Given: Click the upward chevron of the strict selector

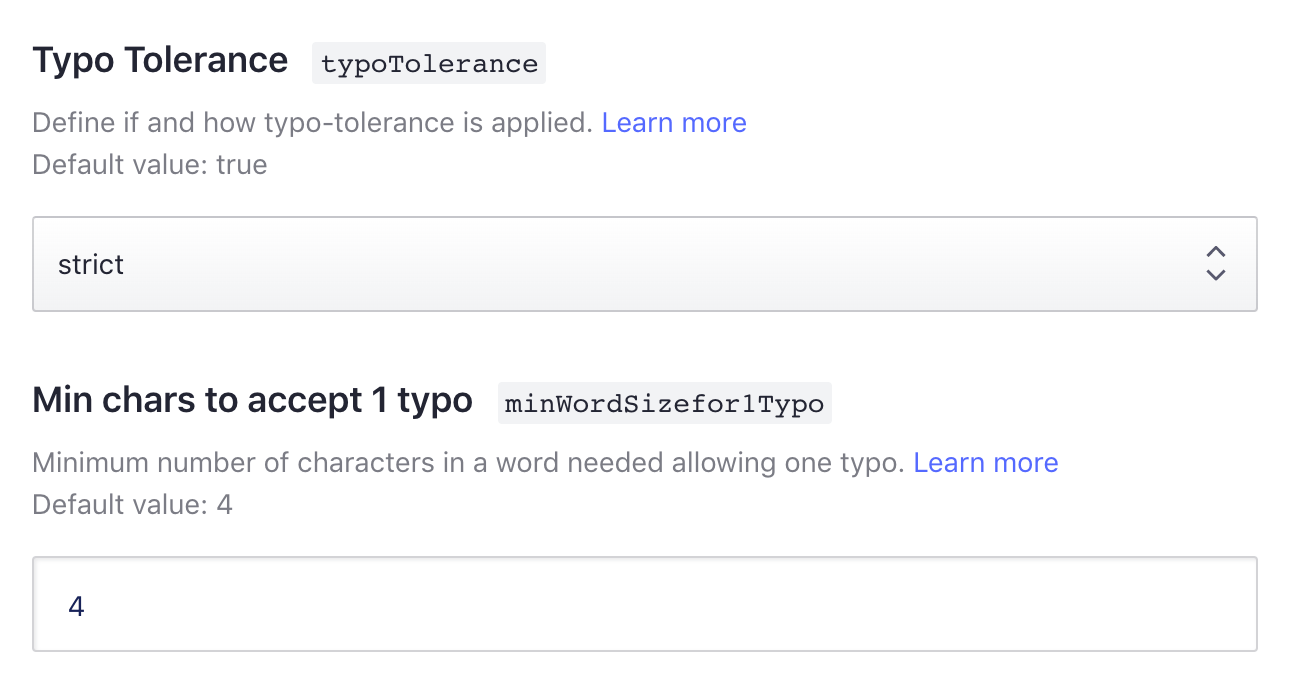Looking at the screenshot, I should pyautogui.click(x=1216, y=252).
